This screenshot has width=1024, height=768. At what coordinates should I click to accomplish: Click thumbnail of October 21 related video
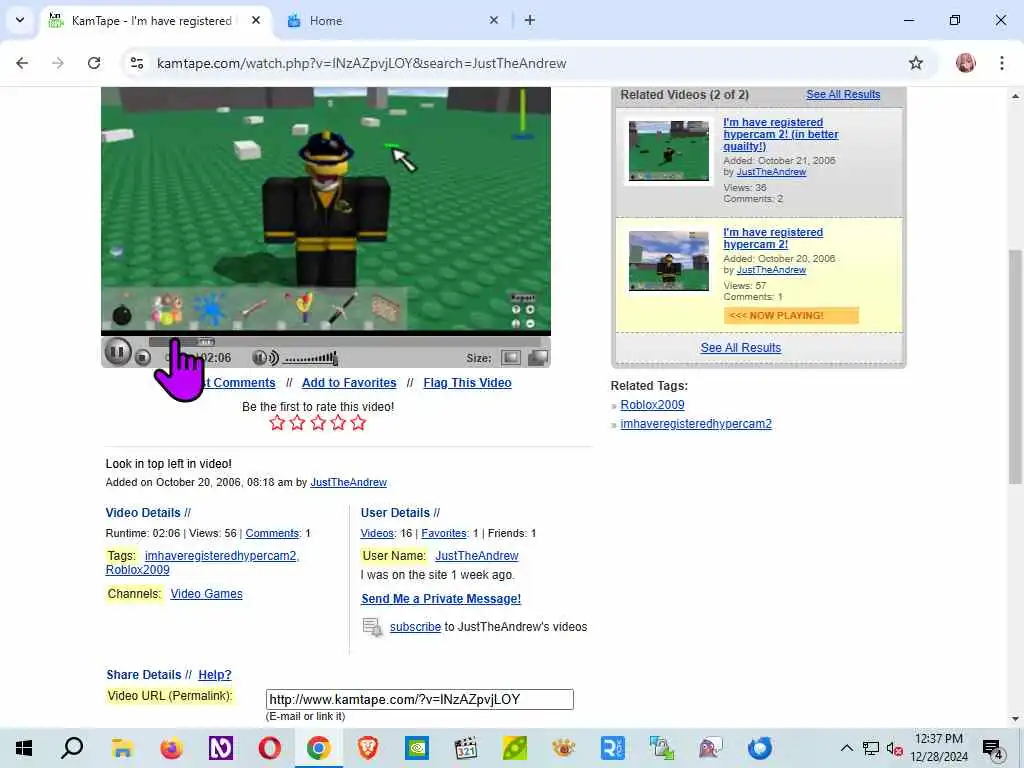(x=668, y=151)
